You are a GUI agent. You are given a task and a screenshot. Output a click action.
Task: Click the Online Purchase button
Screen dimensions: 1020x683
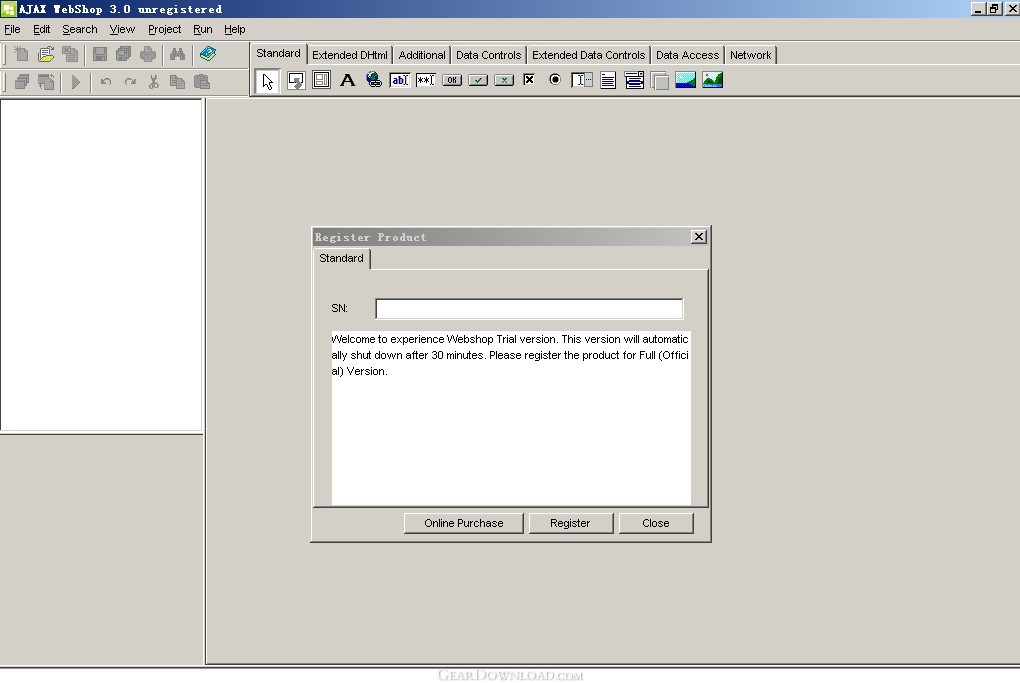pos(464,523)
